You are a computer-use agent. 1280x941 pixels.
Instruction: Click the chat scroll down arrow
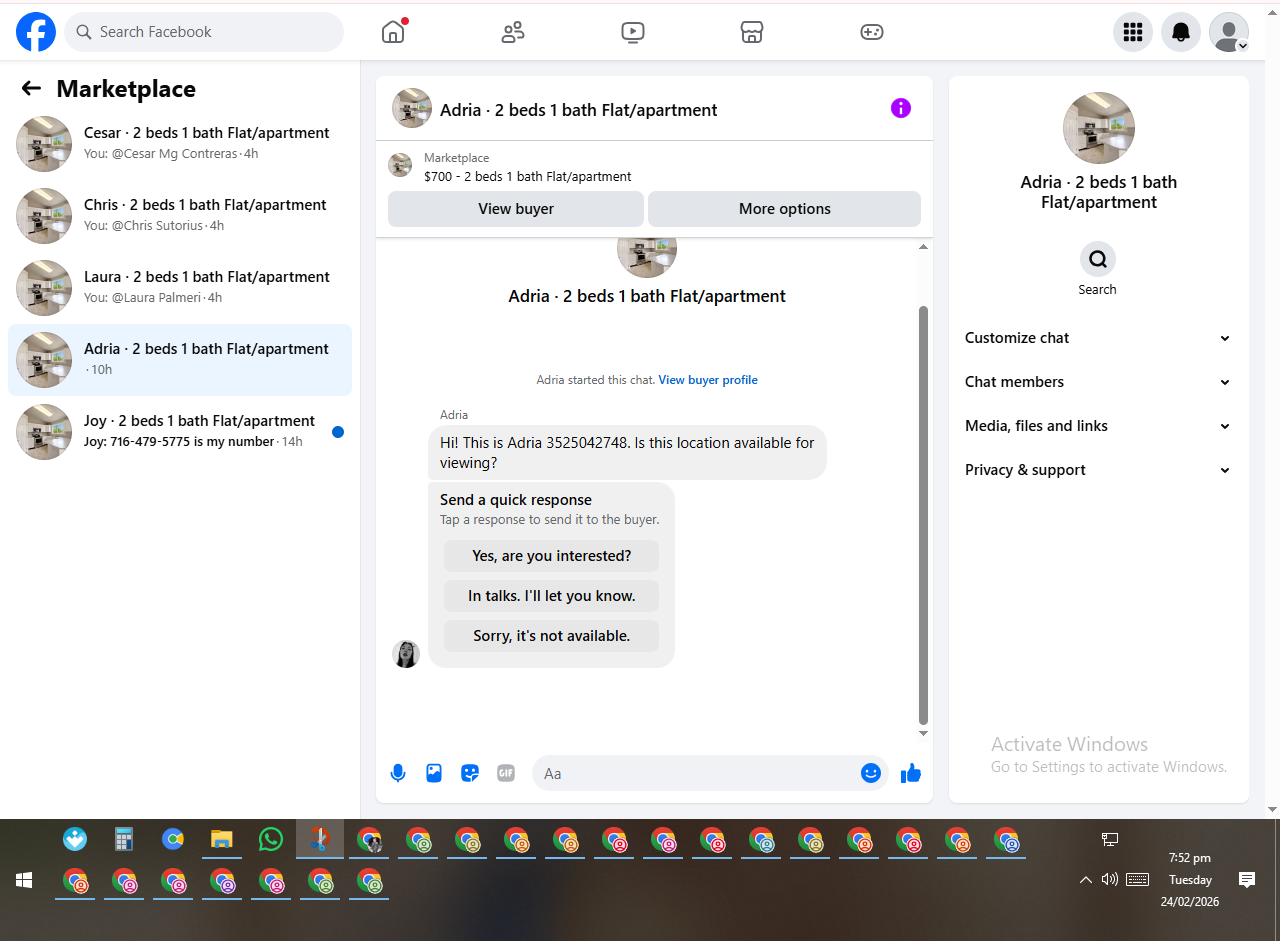point(923,734)
